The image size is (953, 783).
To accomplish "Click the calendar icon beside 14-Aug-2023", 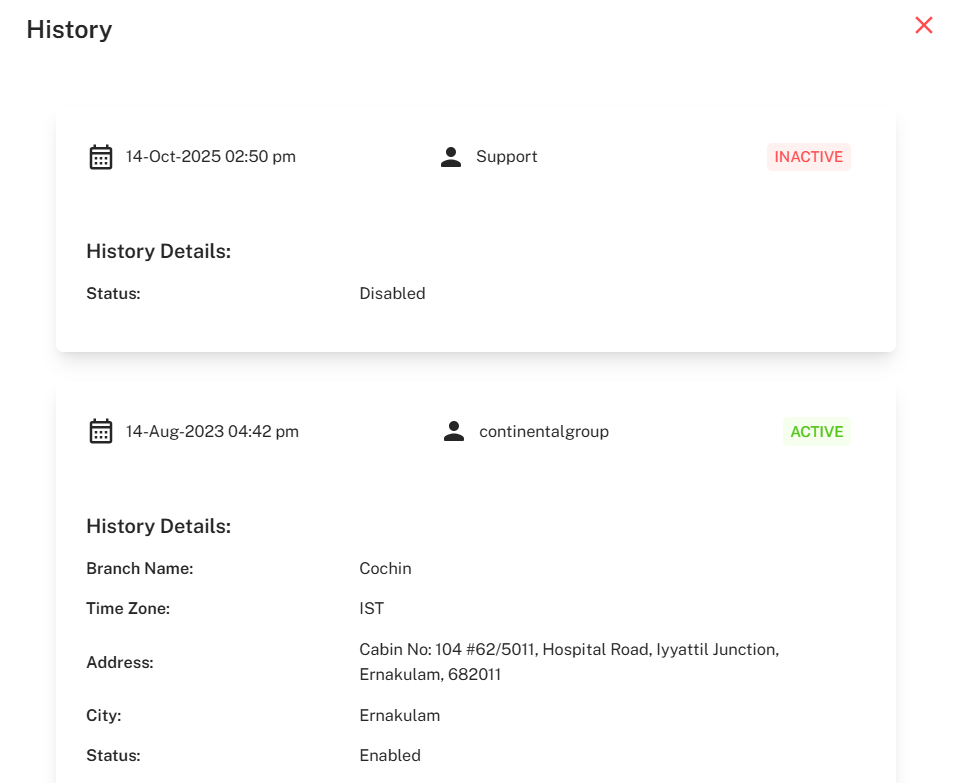I will pyautogui.click(x=101, y=432).
